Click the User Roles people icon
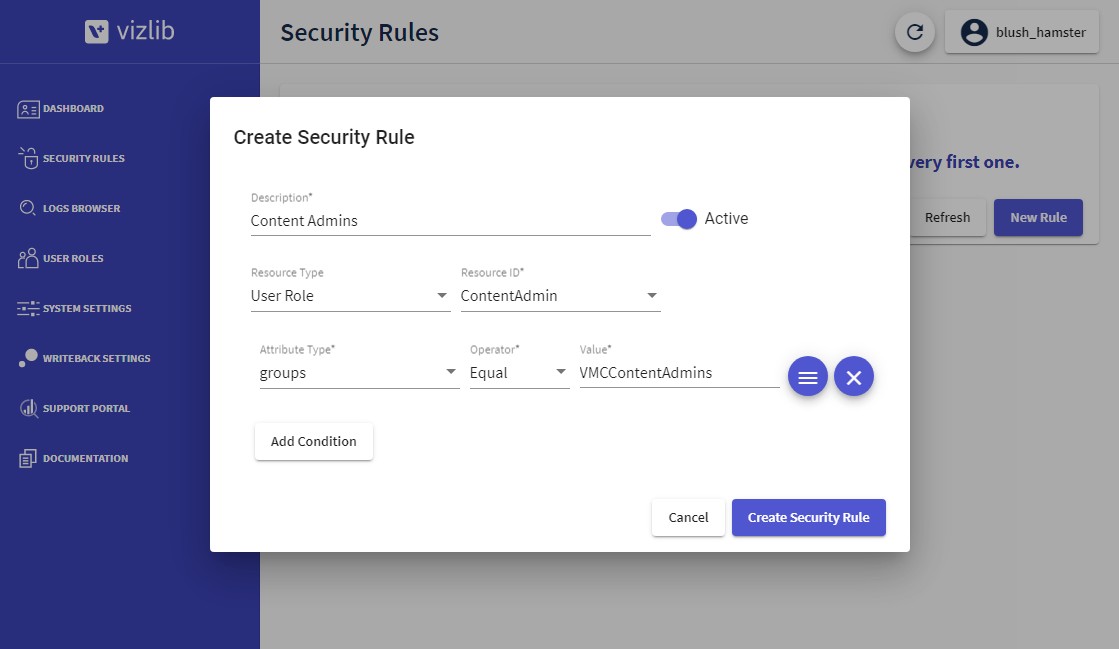The height and width of the screenshot is (649, 1119). 28,258
